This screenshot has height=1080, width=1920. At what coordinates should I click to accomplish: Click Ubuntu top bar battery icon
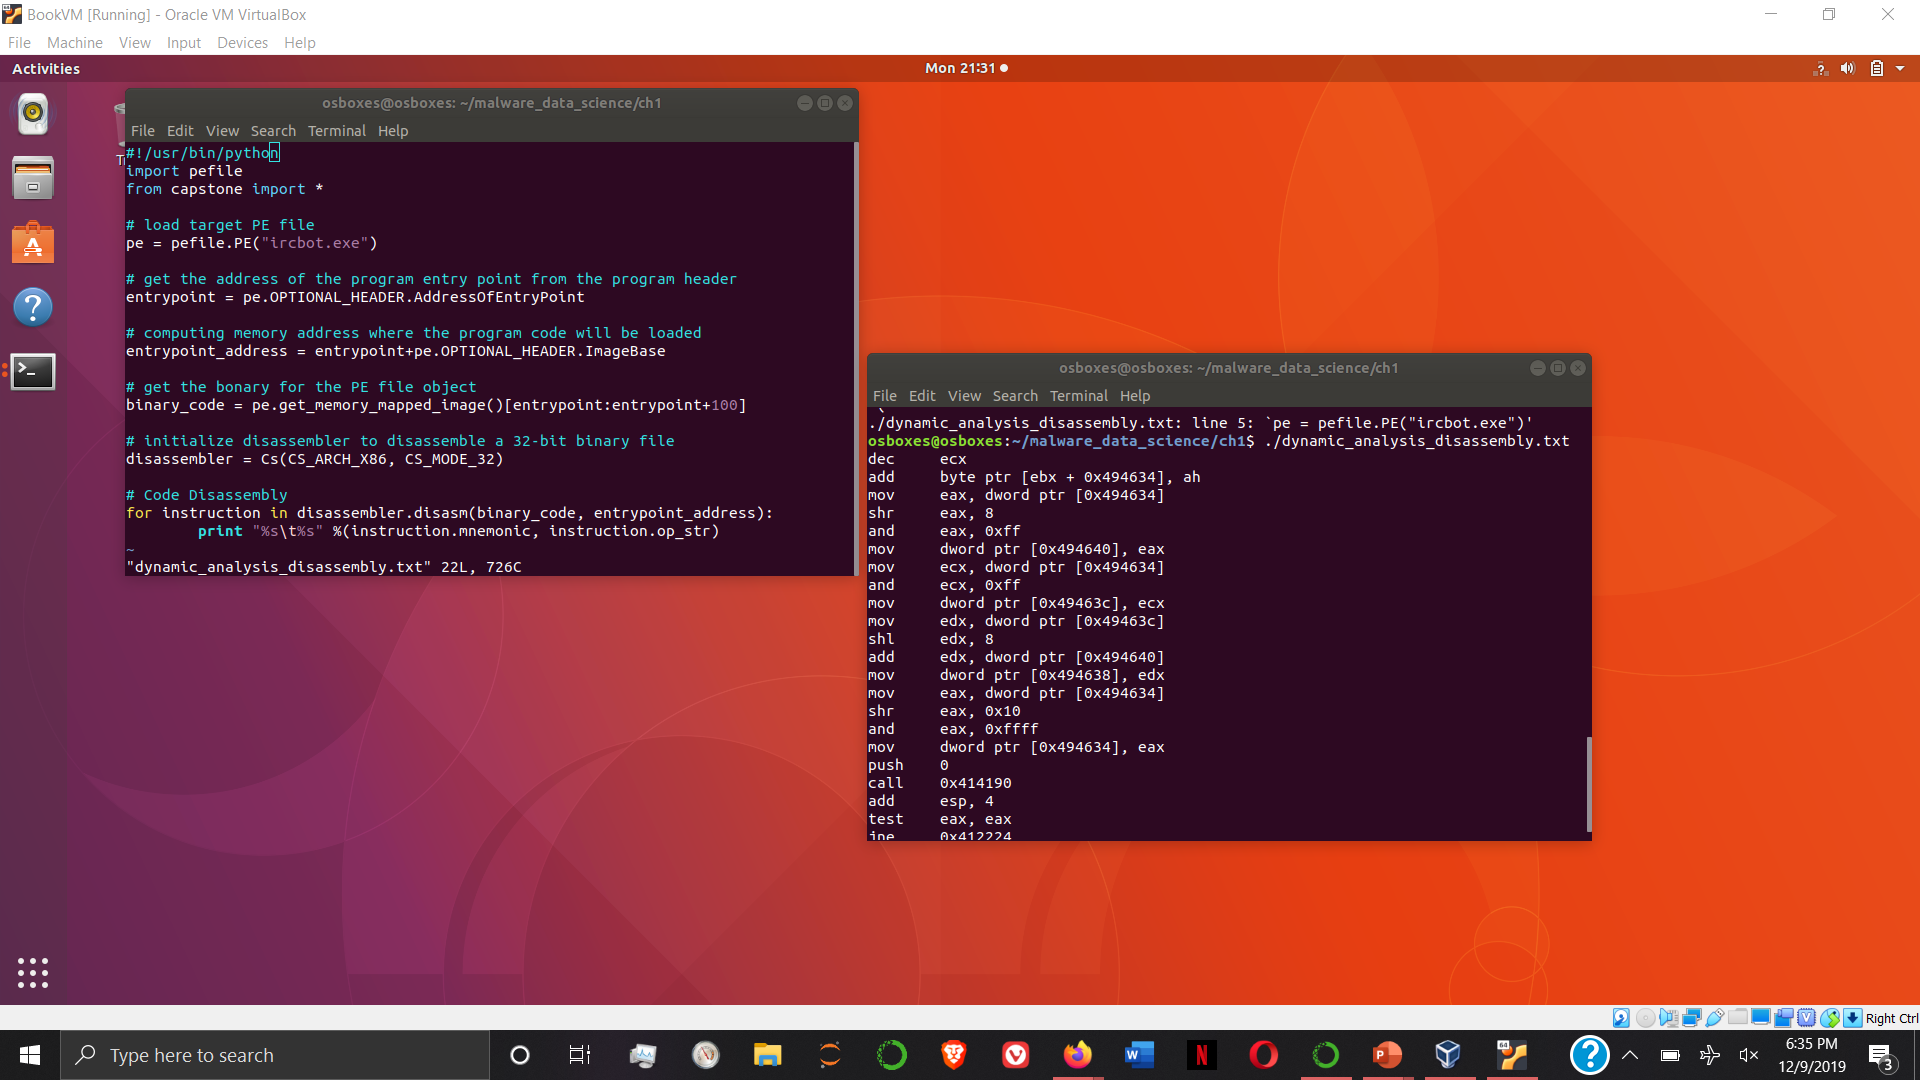point(1877,69)
